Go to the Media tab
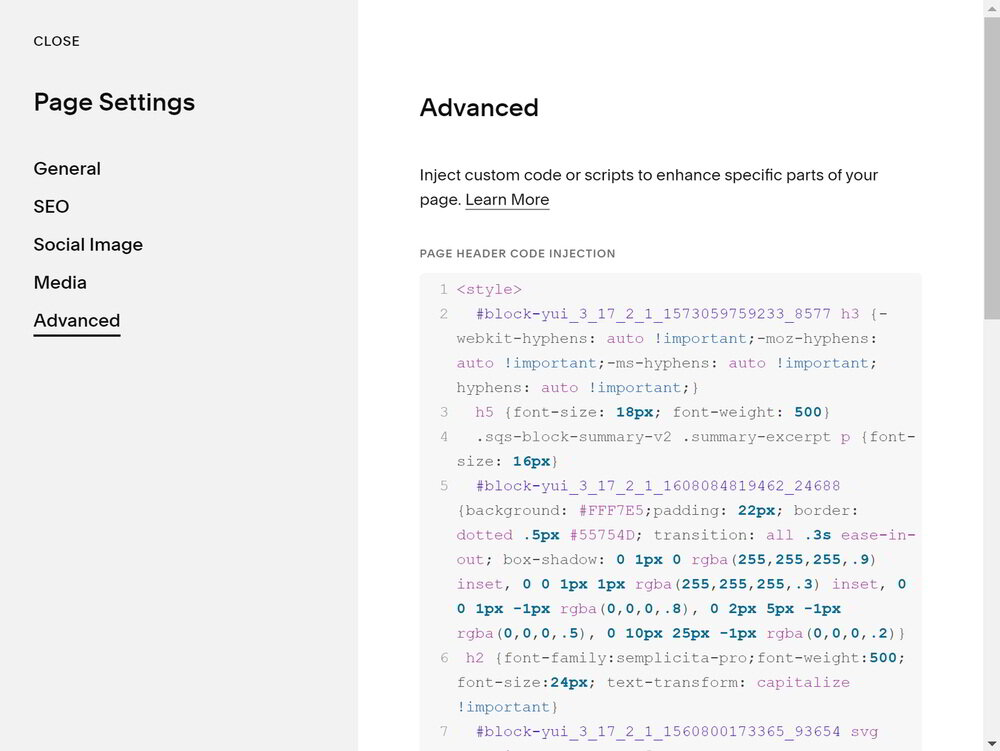Screen dimensions: 1000x751 click(x=60, y=282)
